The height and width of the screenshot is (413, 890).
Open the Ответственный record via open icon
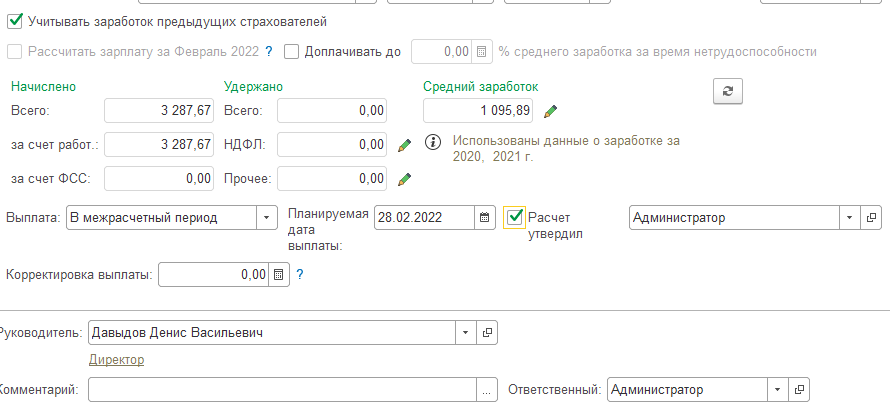point(799,389)
